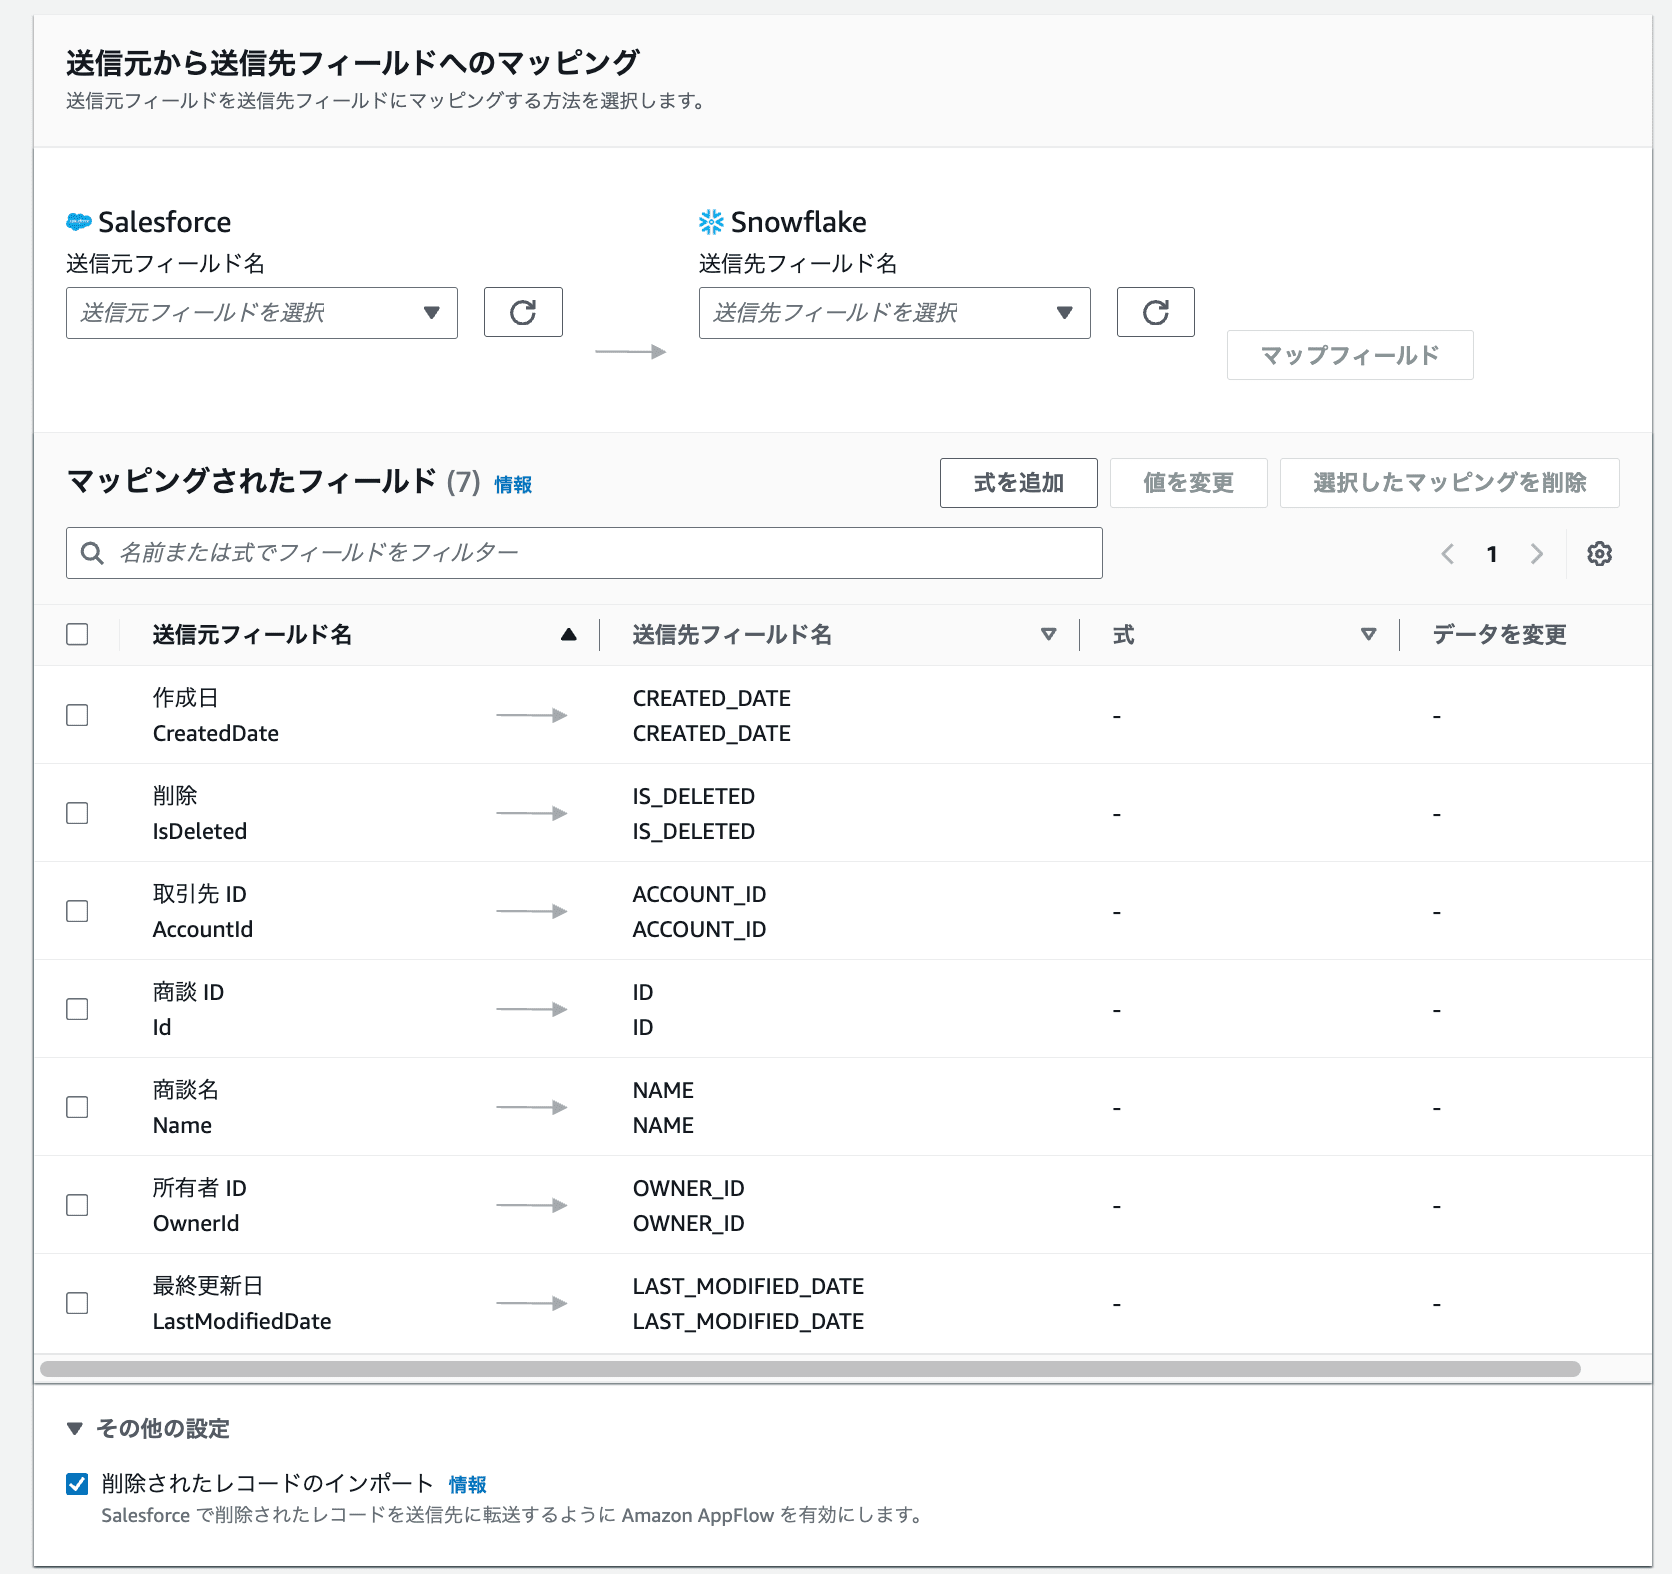1672x1574 pixels.
Task: Click the 式を追加 button
Action: [x=1018, y=483]
